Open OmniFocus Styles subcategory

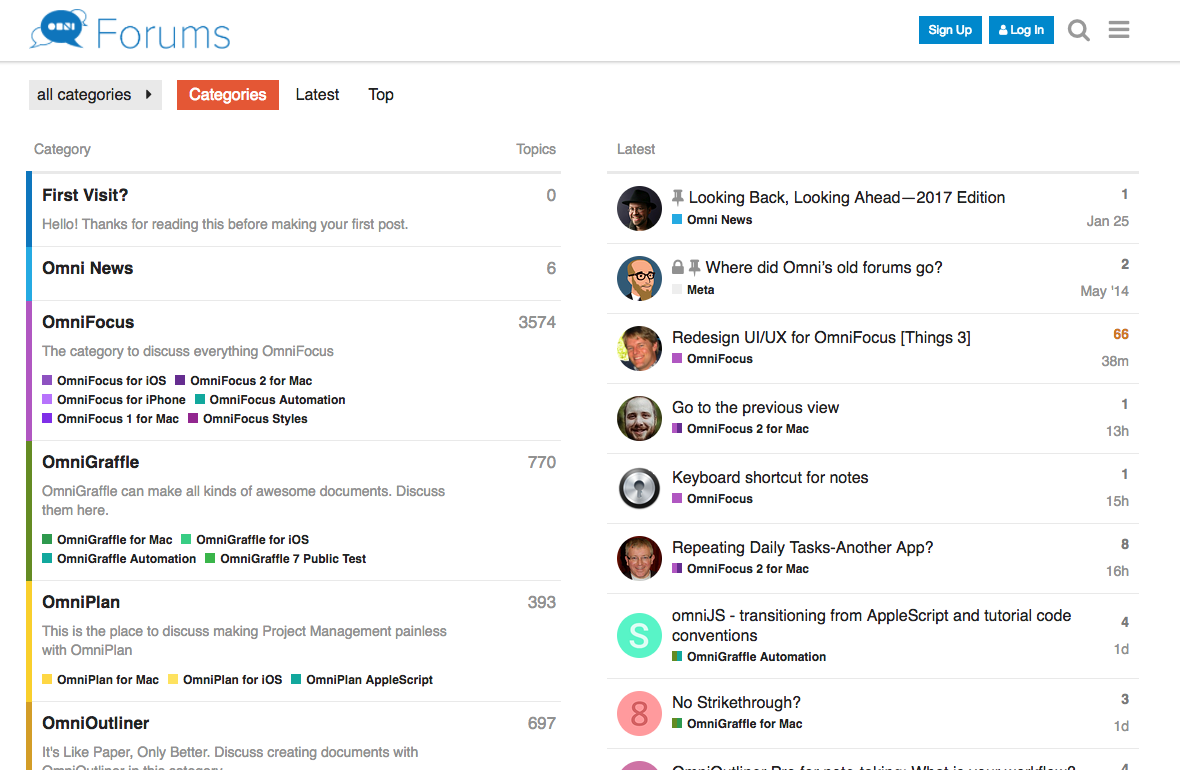click(x=248, y=418)
